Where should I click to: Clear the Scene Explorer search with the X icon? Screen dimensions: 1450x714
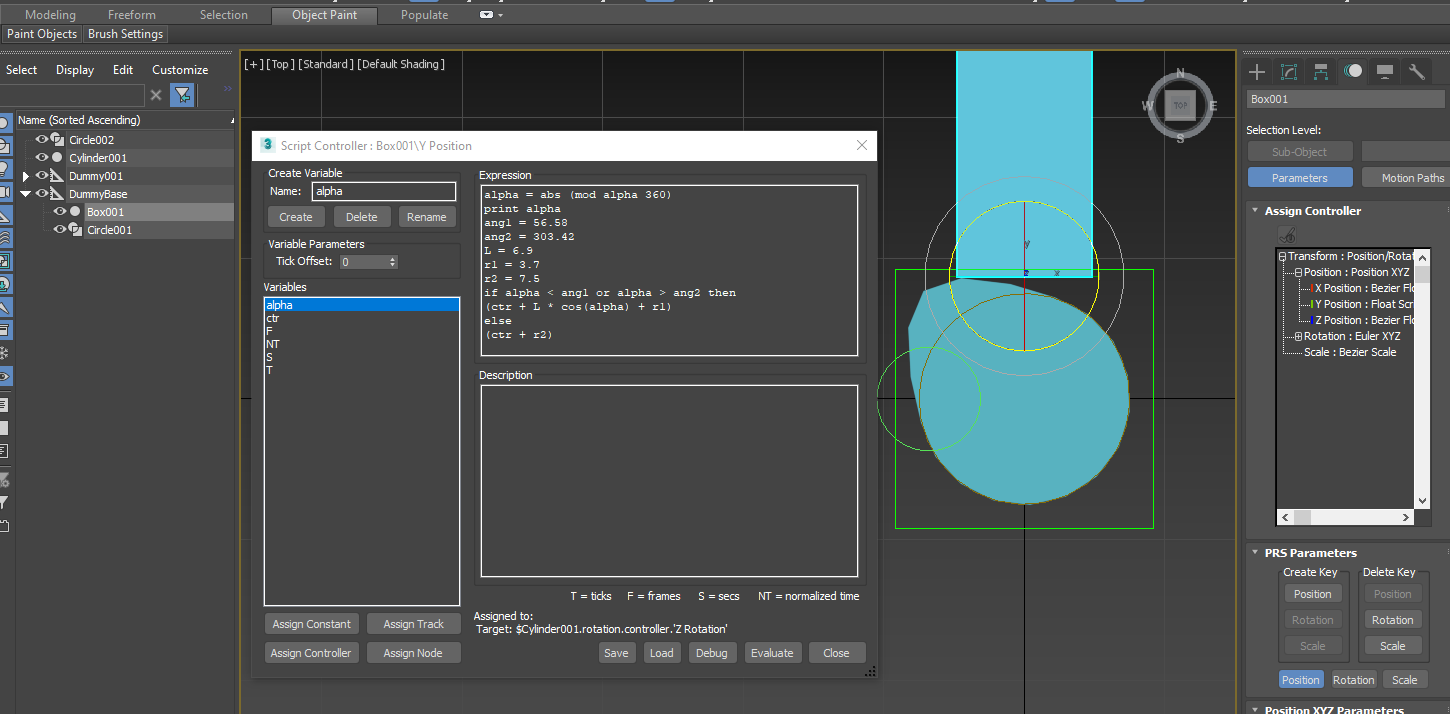[157, 94]
